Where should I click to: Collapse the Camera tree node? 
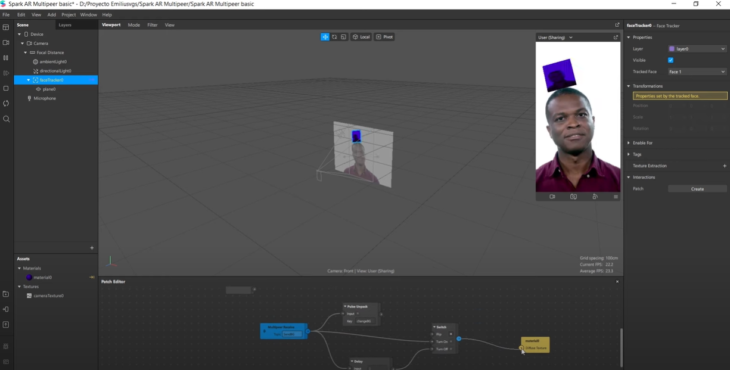pos(22,43)
